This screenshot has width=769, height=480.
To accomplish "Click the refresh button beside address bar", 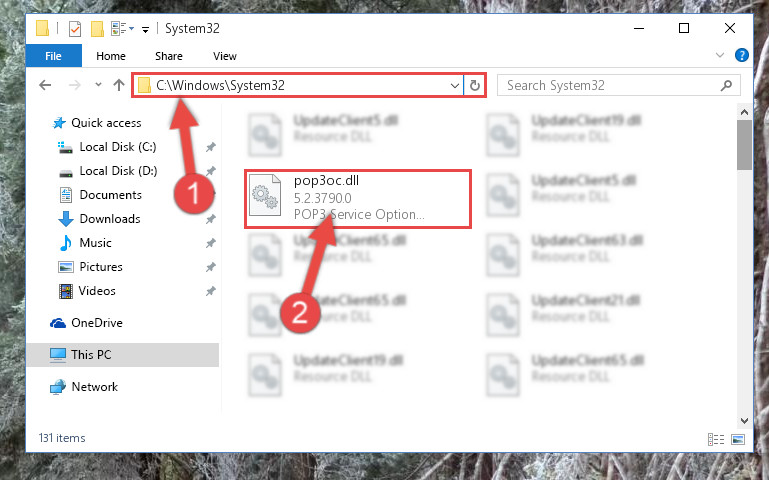I will coord(474,85).
